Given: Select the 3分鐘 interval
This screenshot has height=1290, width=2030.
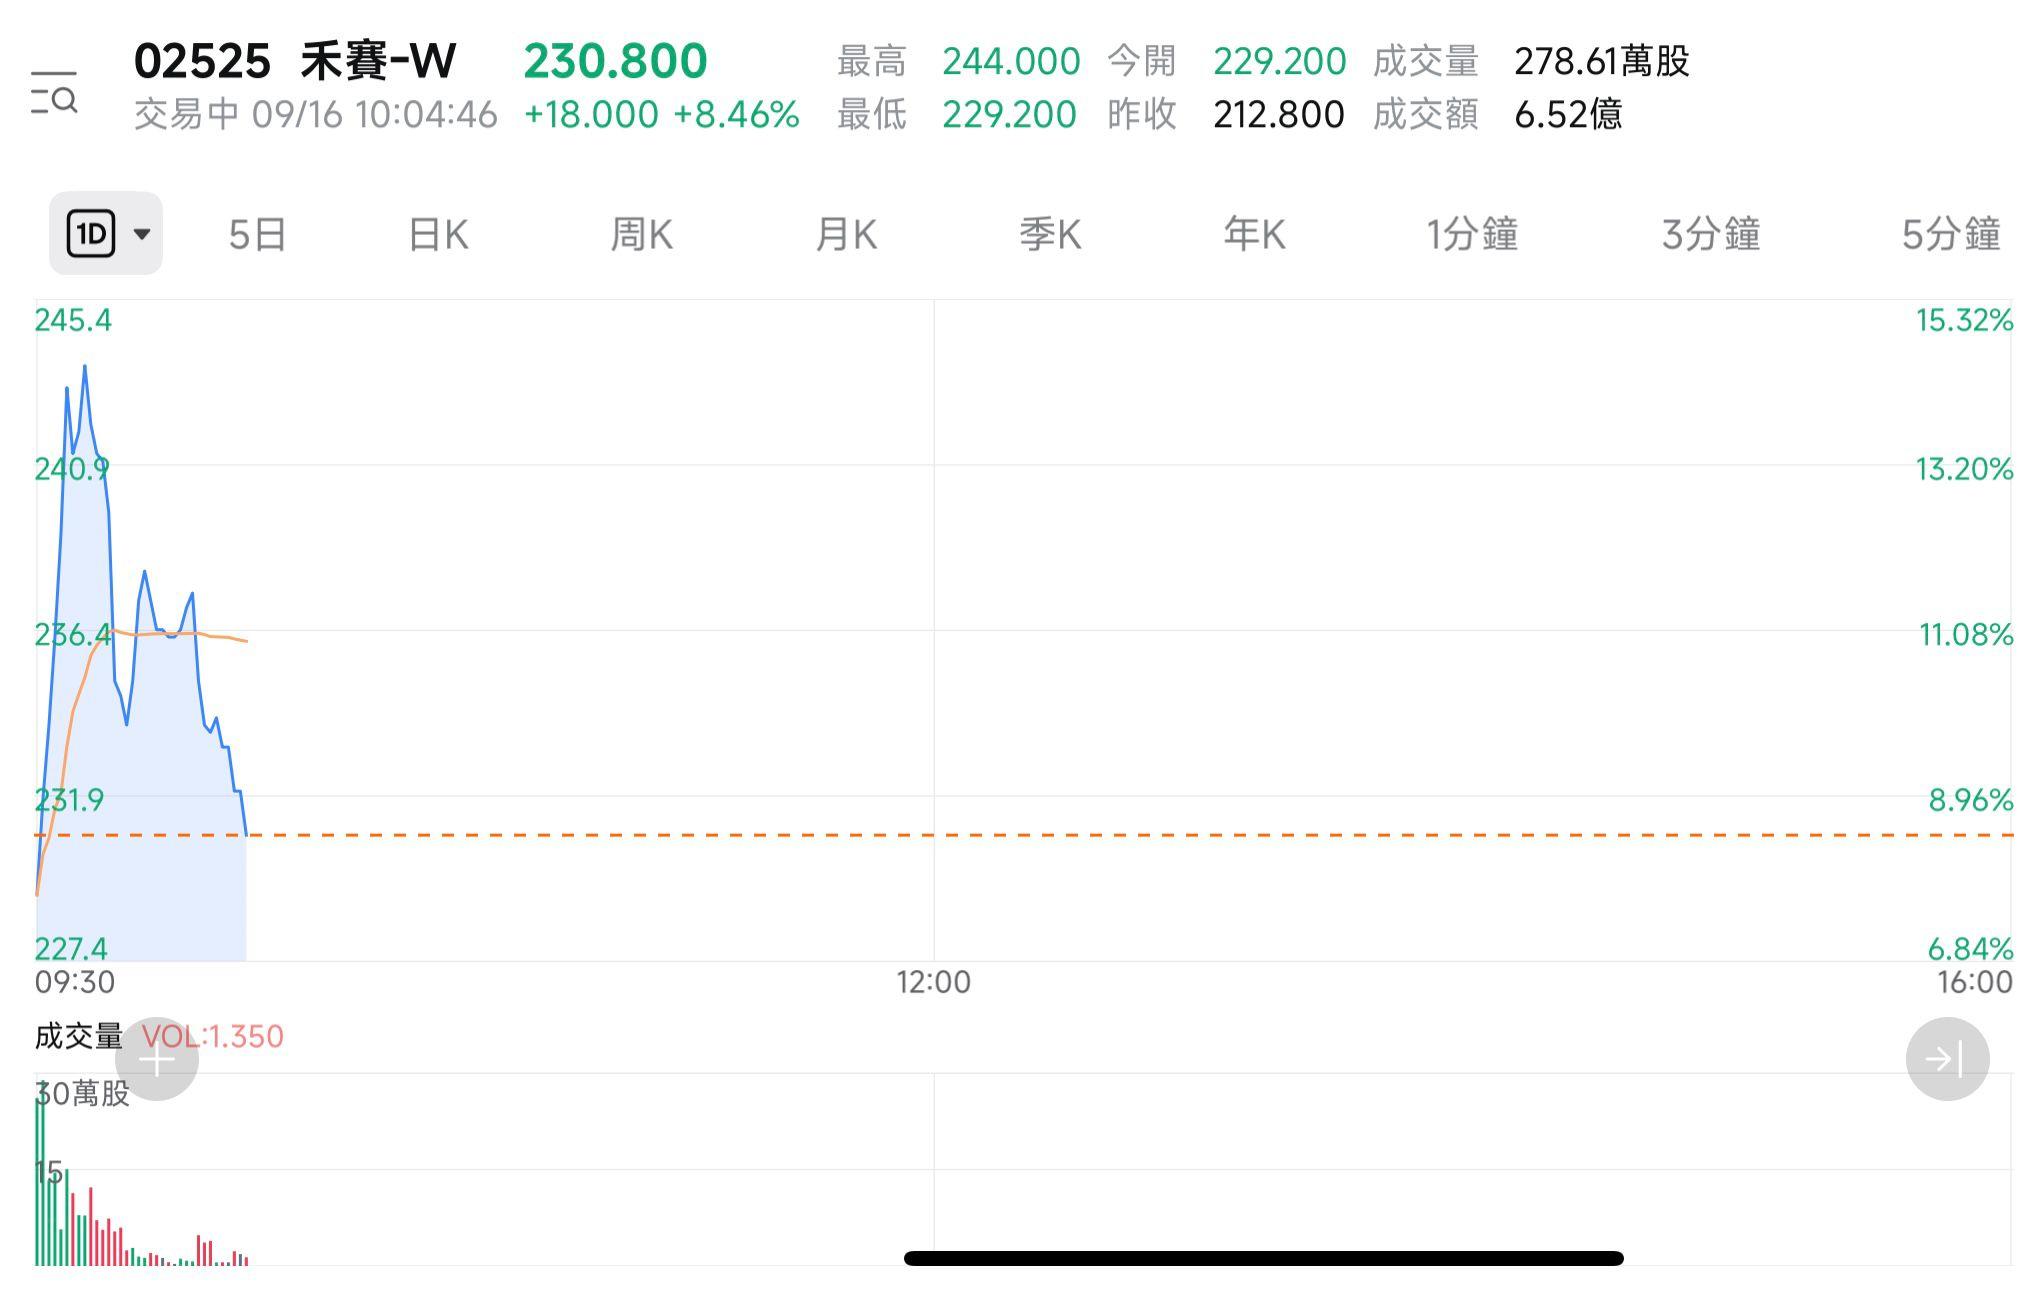Looking at the screenshot, I should coord(1710,233).
